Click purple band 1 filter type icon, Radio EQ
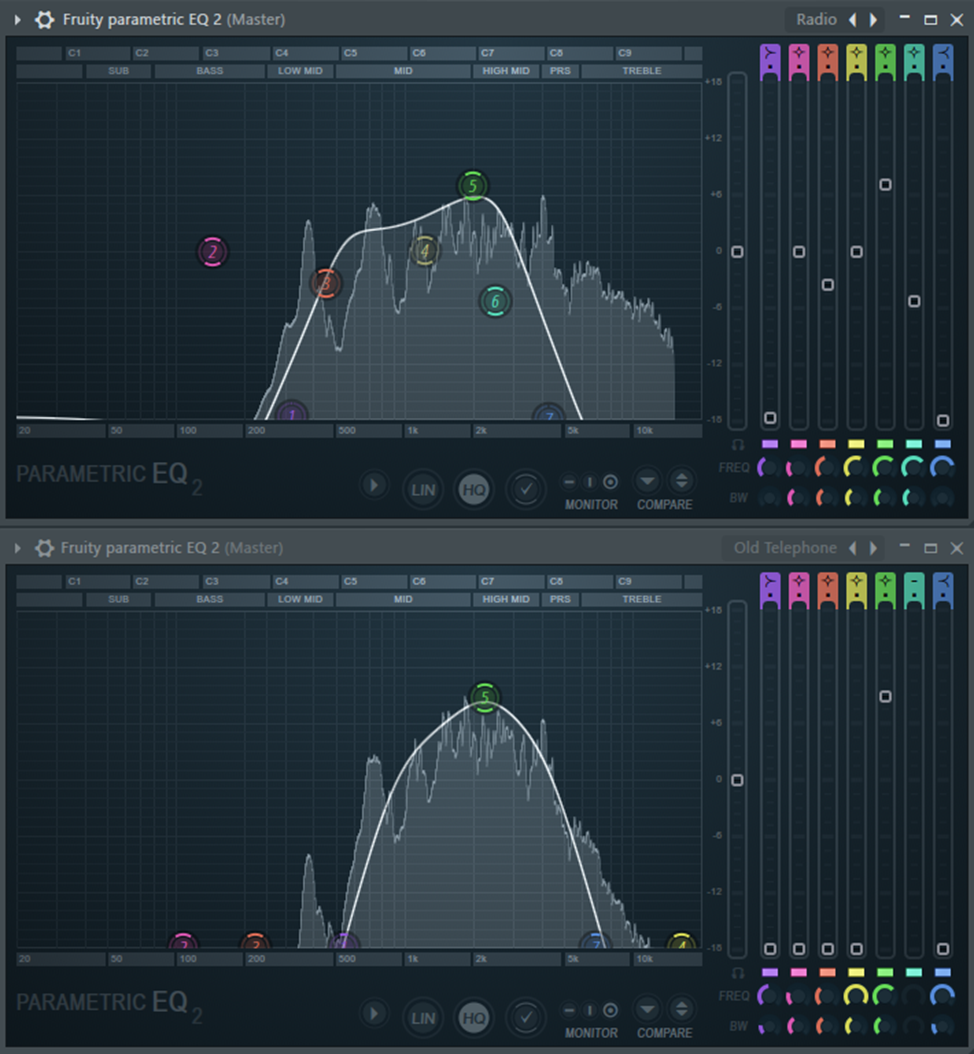 (769, 58)
